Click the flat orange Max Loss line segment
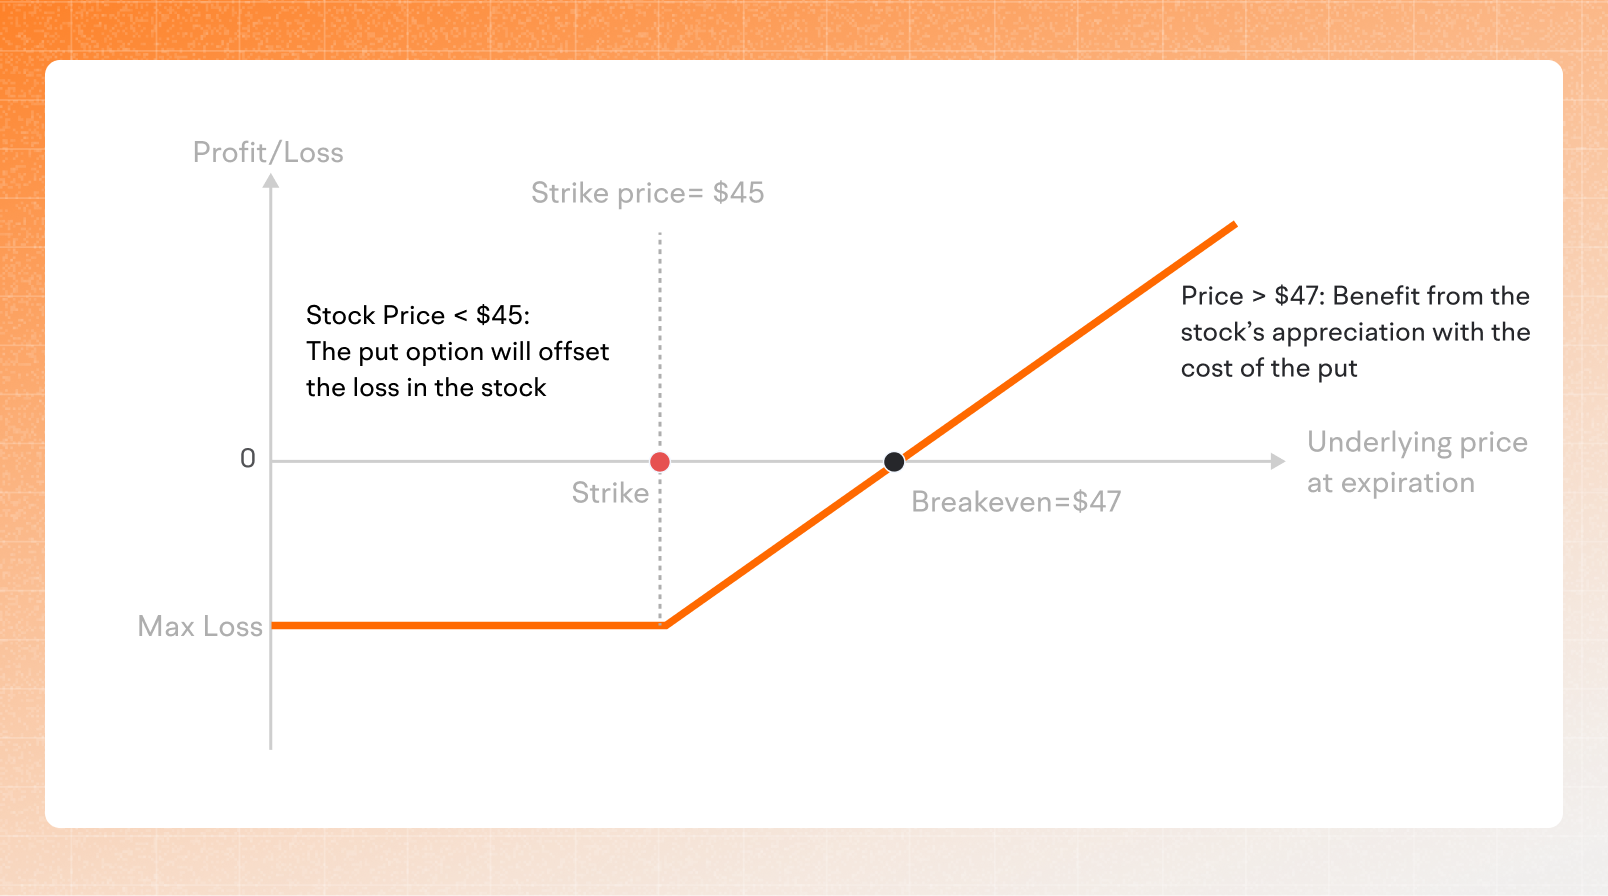The width and height of the screenshot is (1608, 896). 460,625
